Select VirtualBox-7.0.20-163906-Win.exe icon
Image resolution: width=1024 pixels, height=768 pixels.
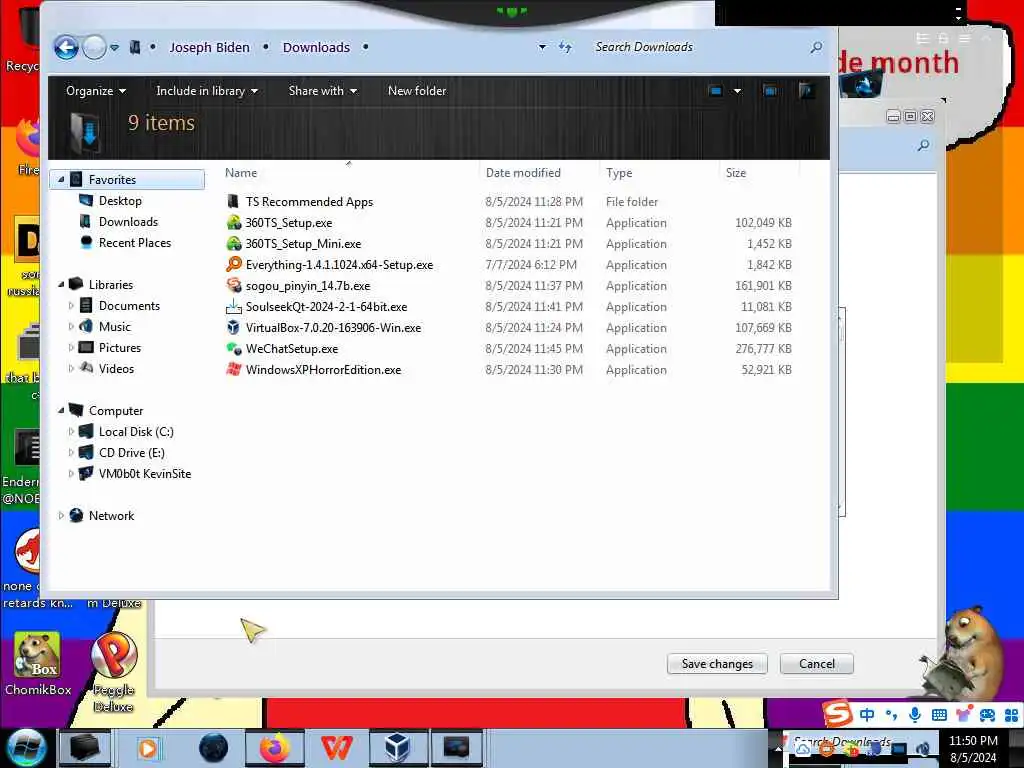pos(233,327)
